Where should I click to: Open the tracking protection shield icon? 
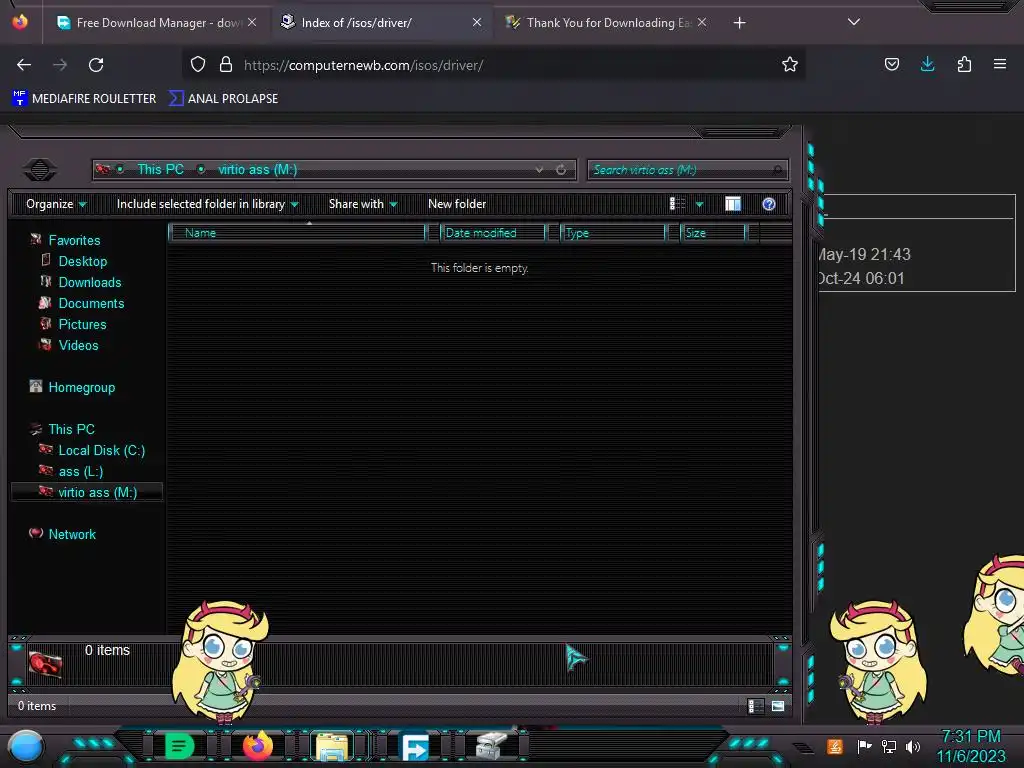coord(198,64)
